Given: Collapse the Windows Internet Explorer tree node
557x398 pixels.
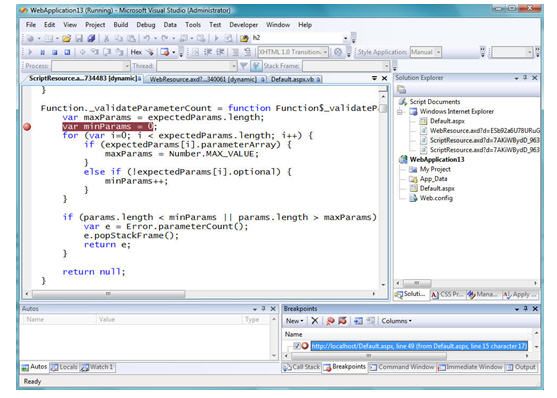Looking at the screenshot, I should [x=401, y=112].
